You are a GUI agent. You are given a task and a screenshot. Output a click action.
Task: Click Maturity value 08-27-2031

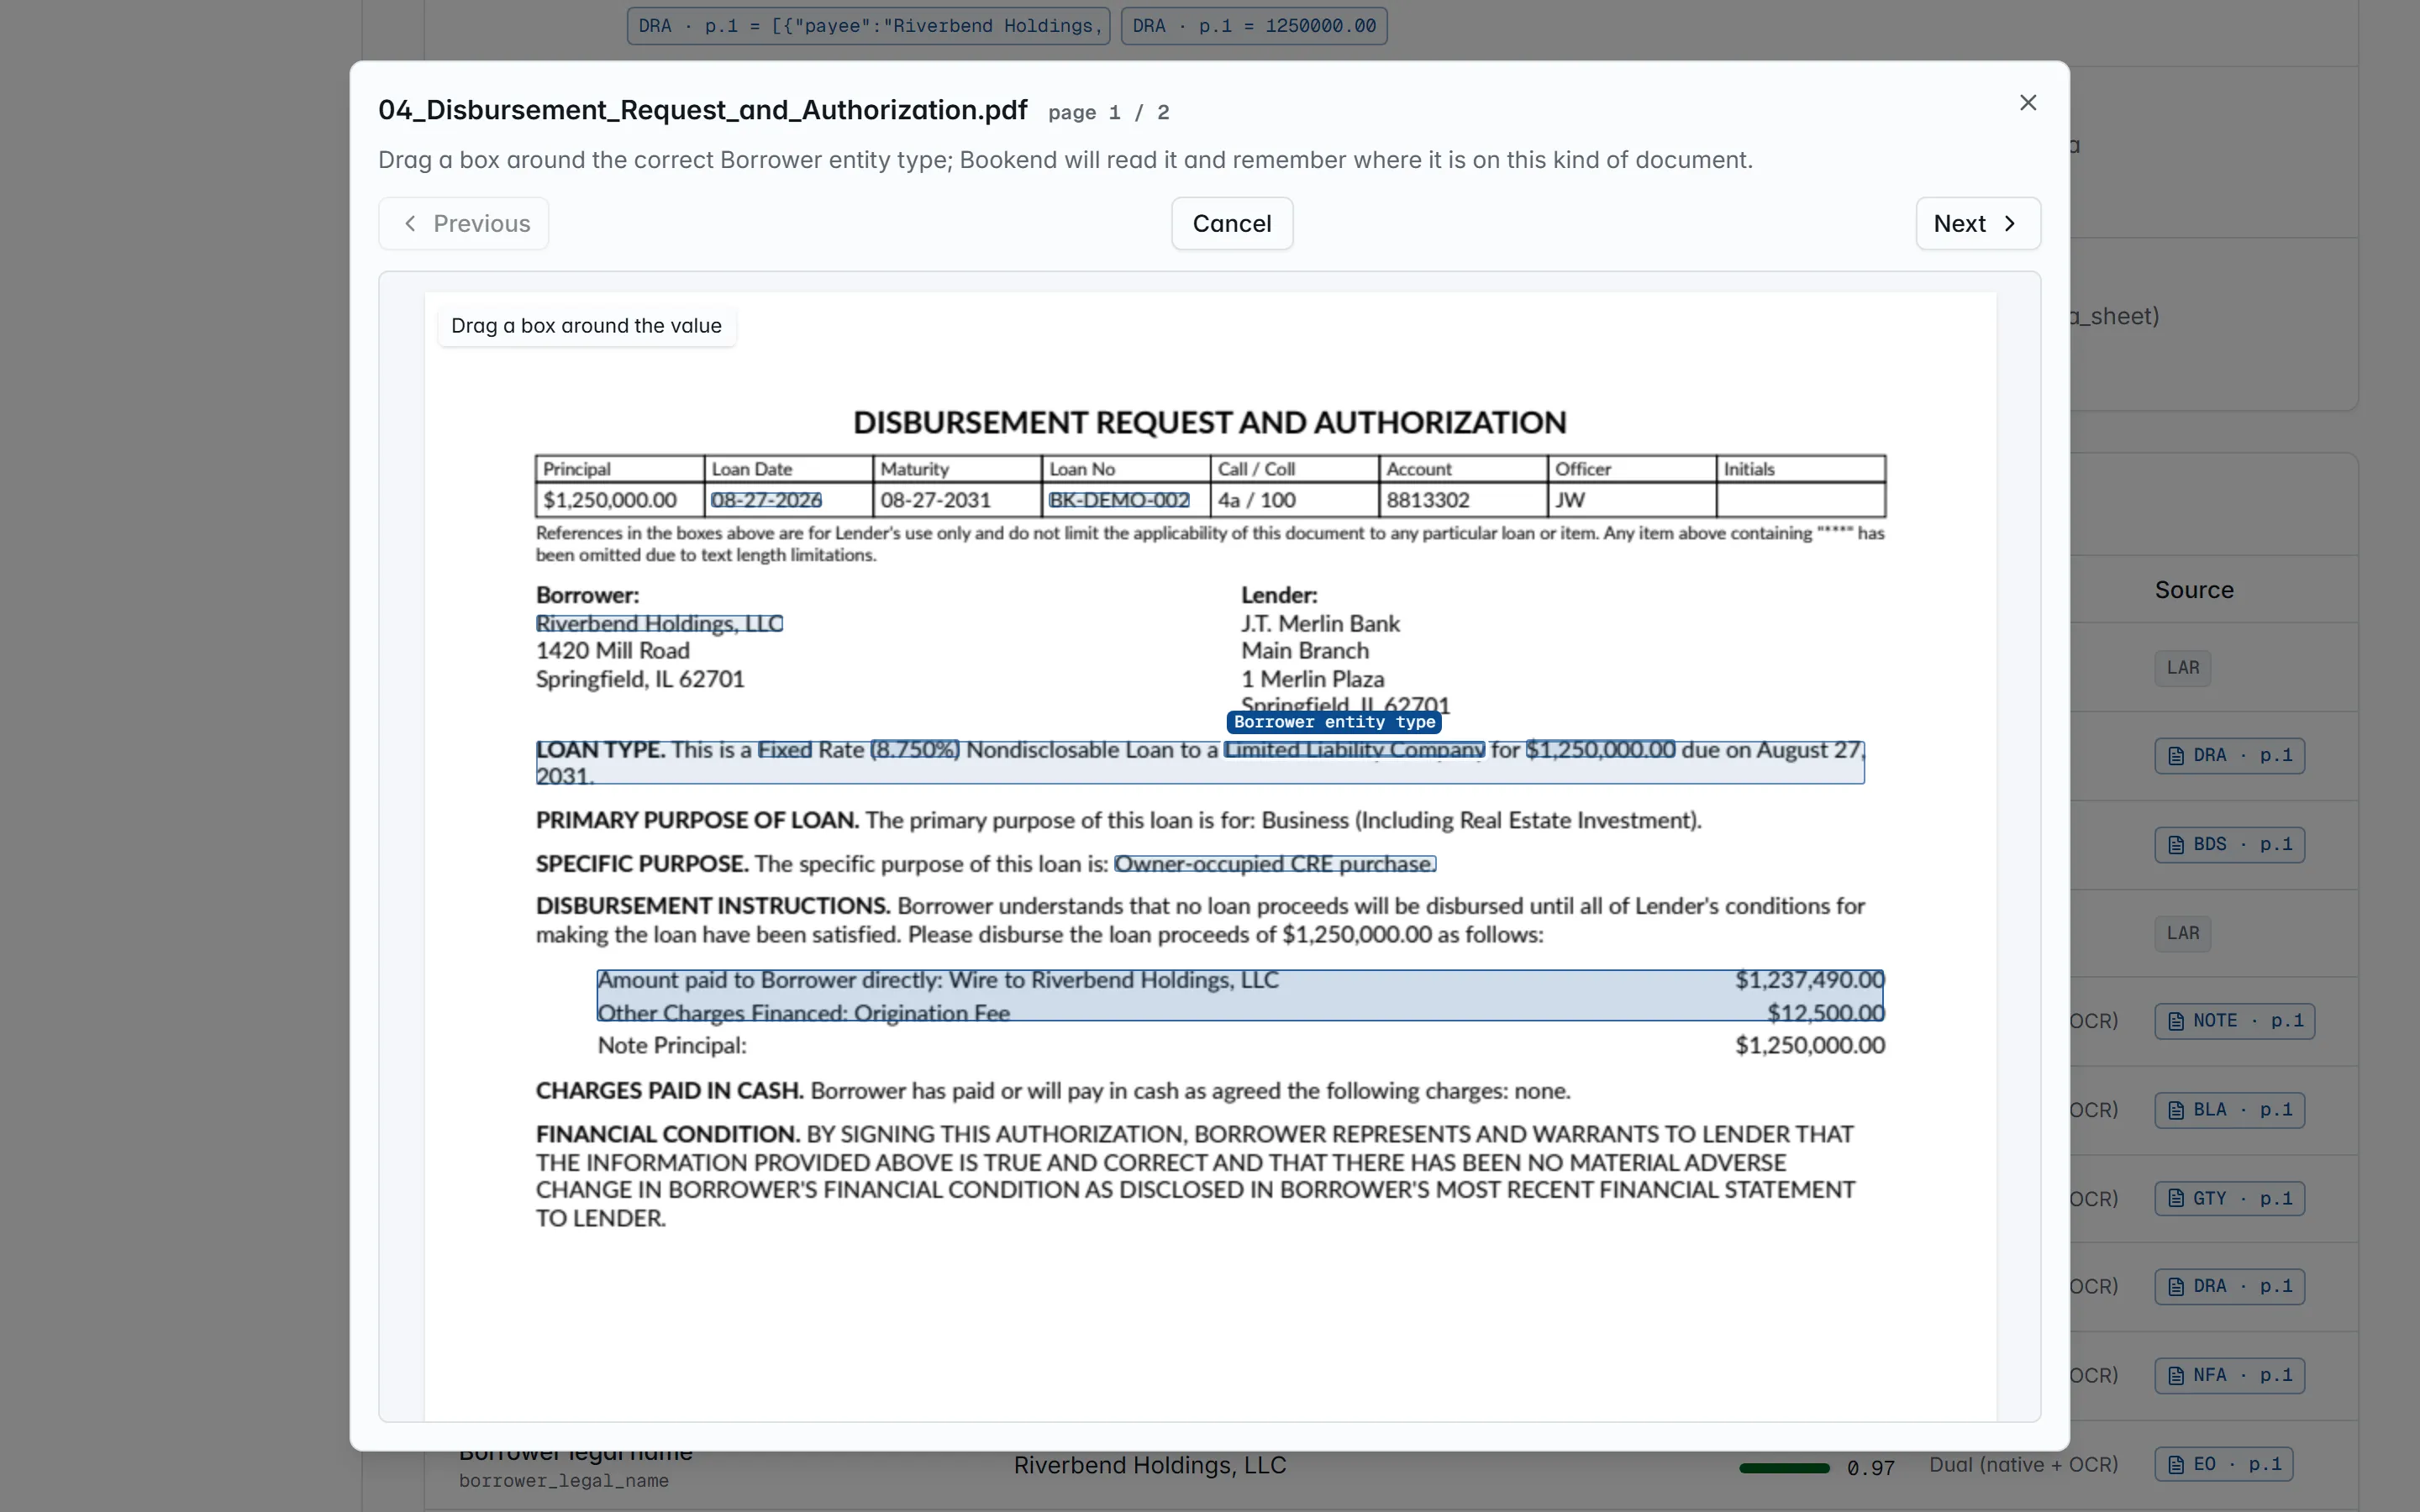(x=935, y=500)
